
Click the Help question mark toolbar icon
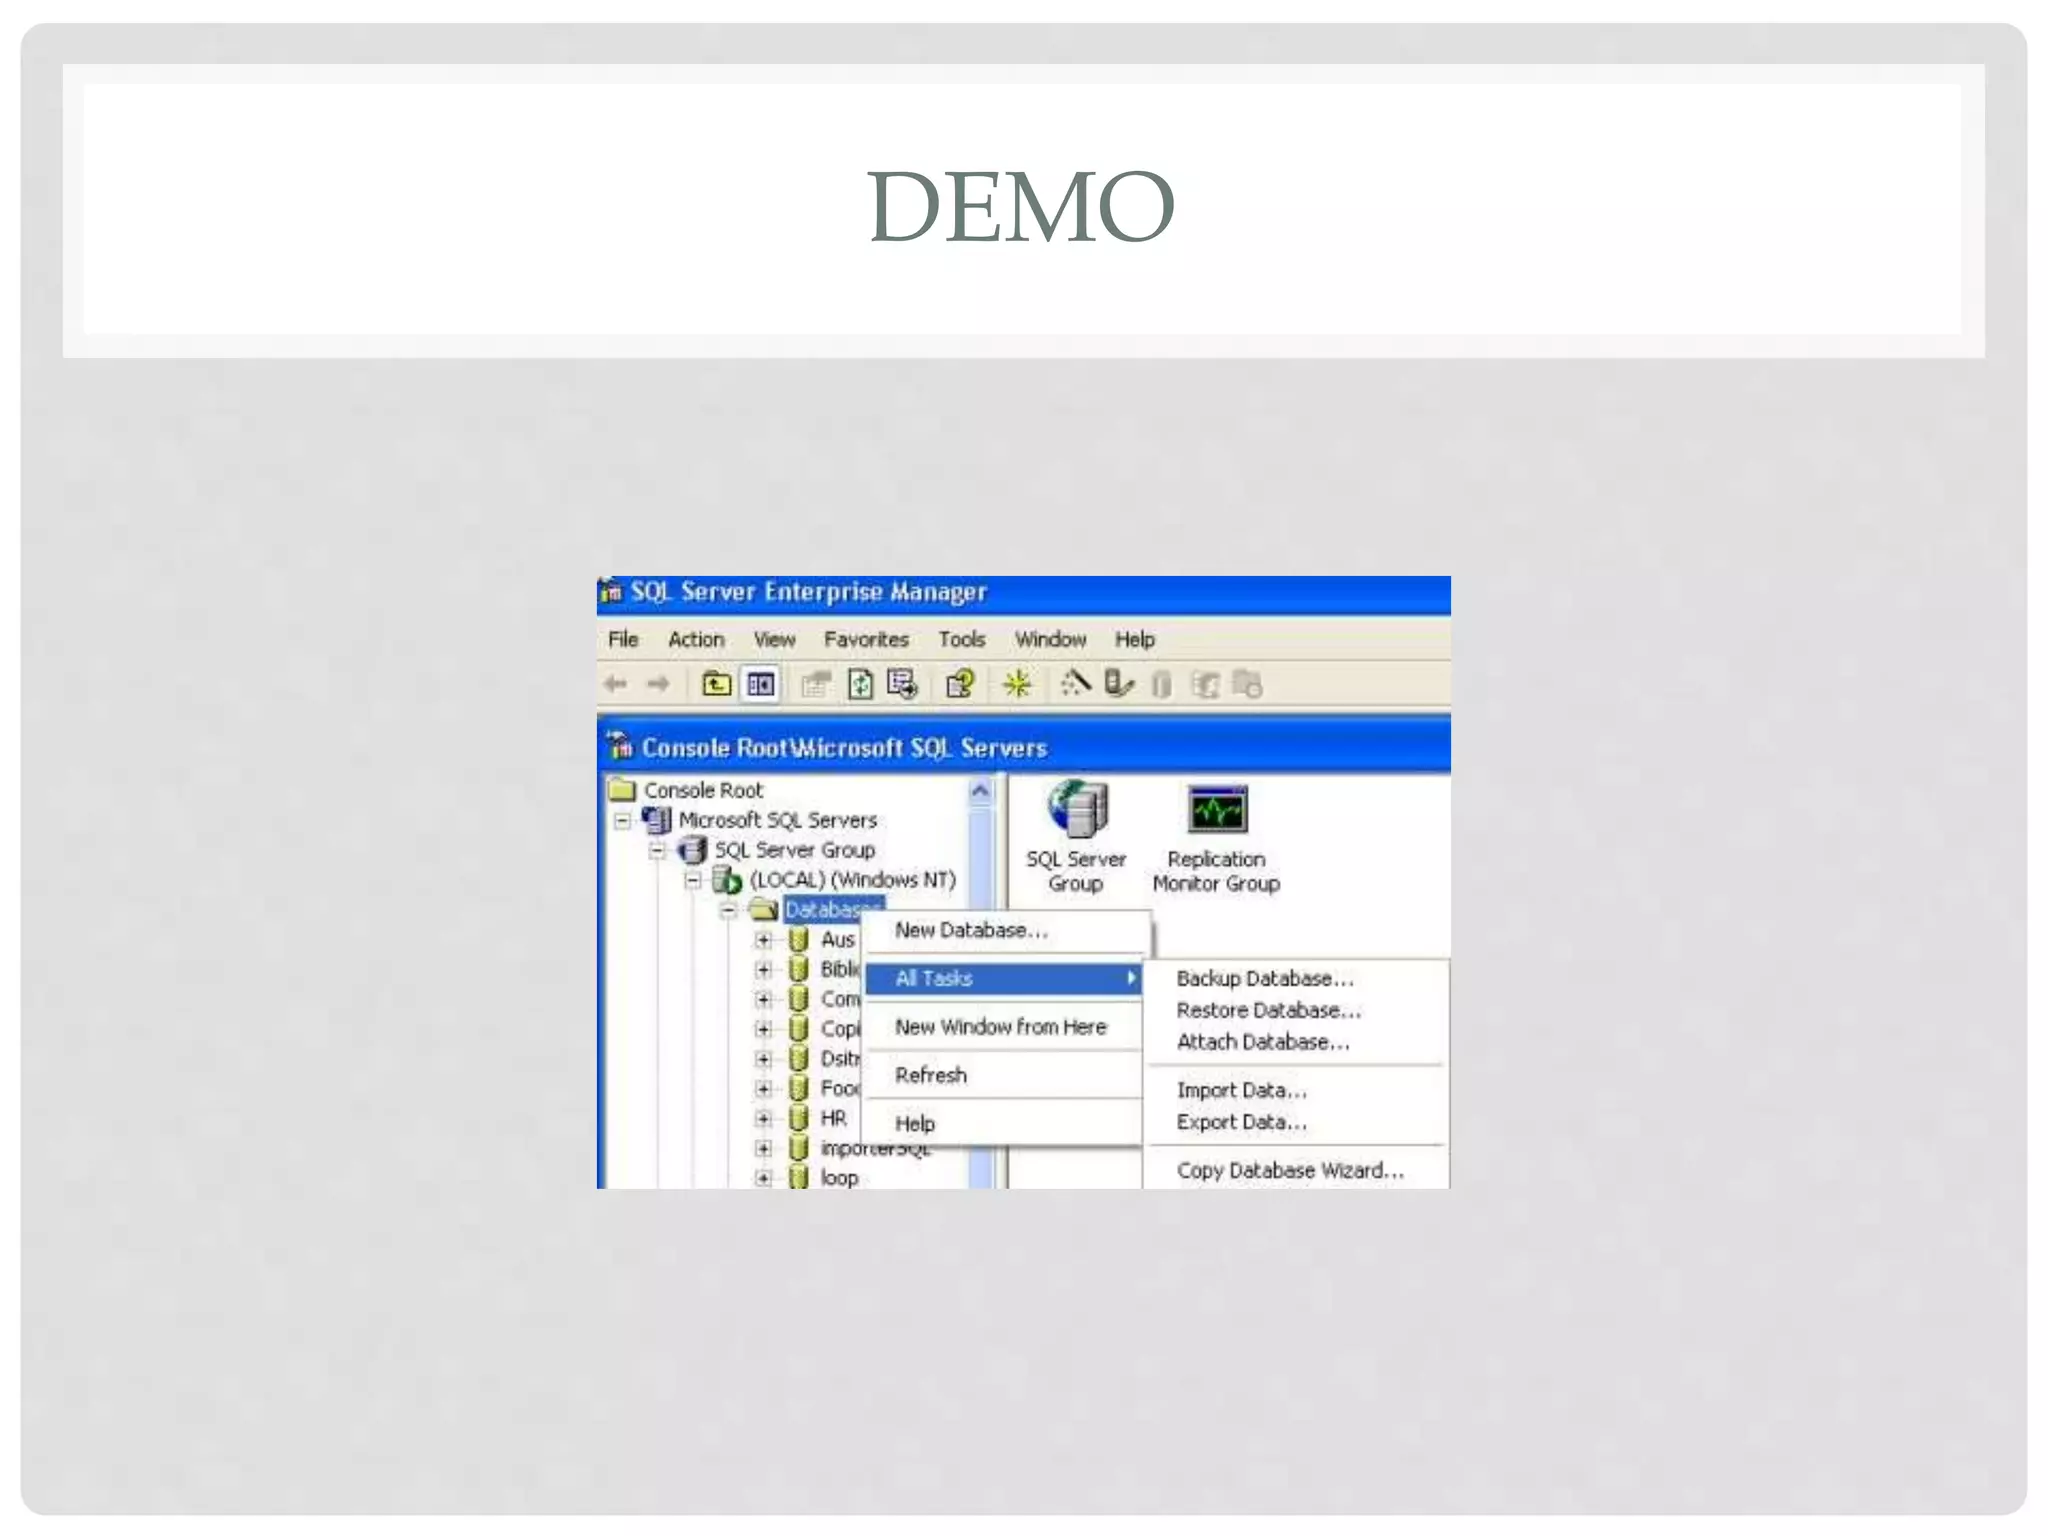[961, 684]
